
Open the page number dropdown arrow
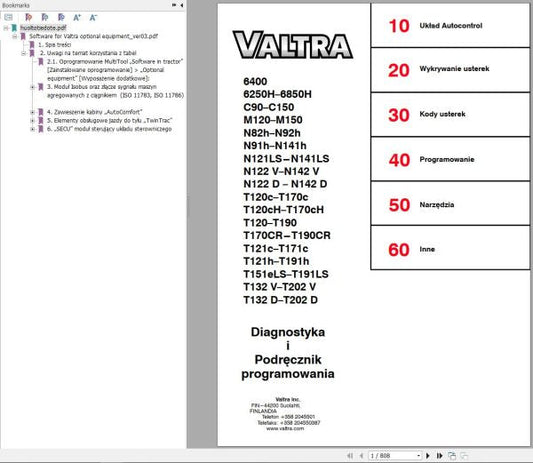coord(419,456)
